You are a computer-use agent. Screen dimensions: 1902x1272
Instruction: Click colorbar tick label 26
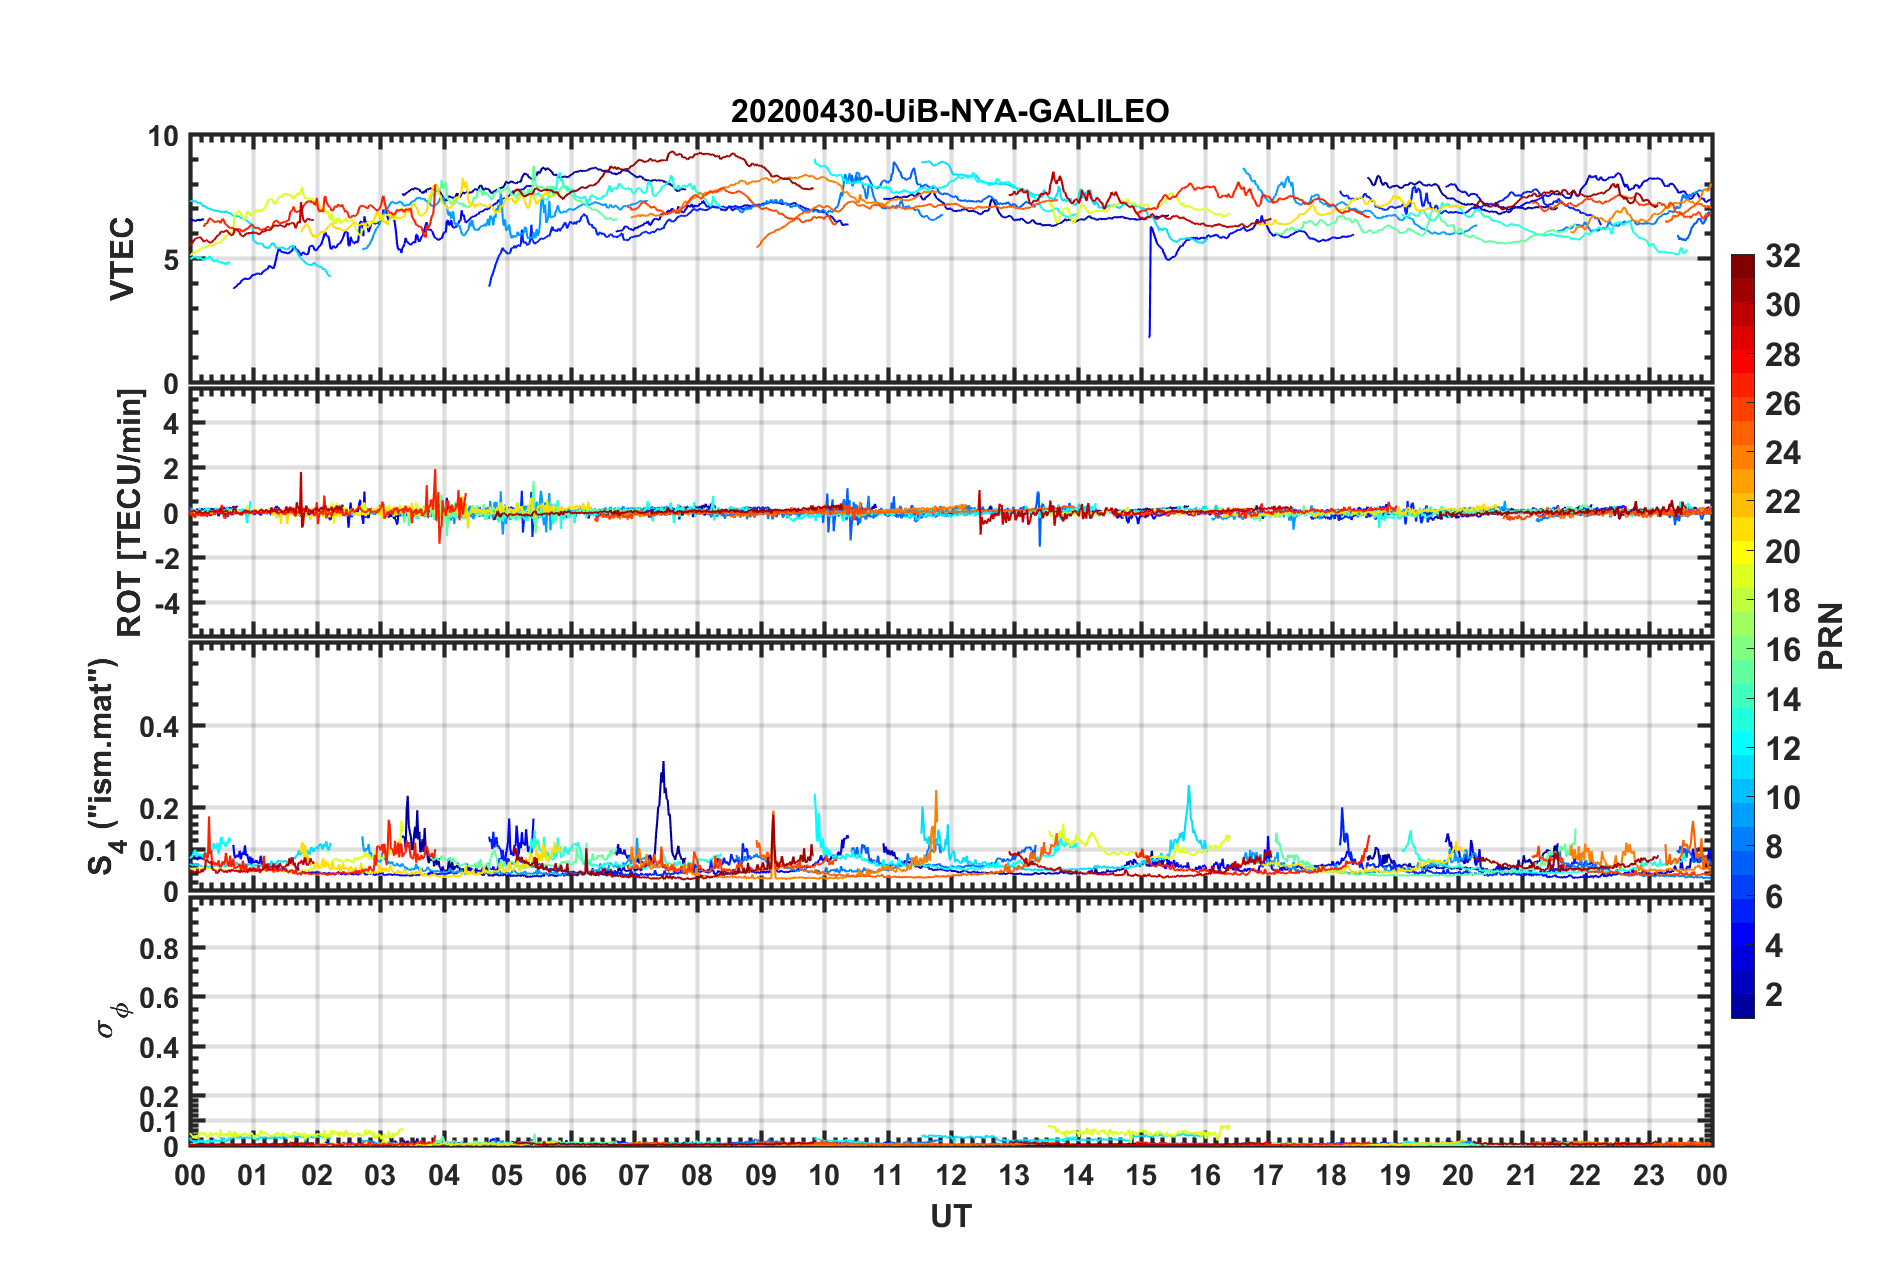1782,404
